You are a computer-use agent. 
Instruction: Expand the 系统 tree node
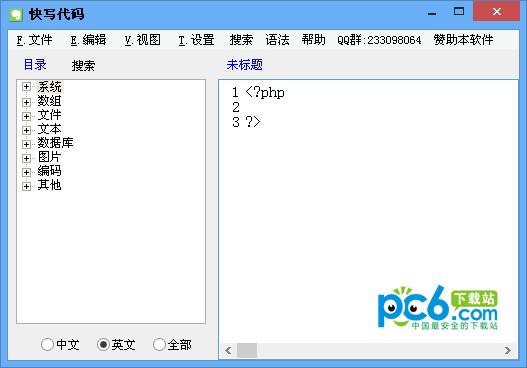coord(26,87)
